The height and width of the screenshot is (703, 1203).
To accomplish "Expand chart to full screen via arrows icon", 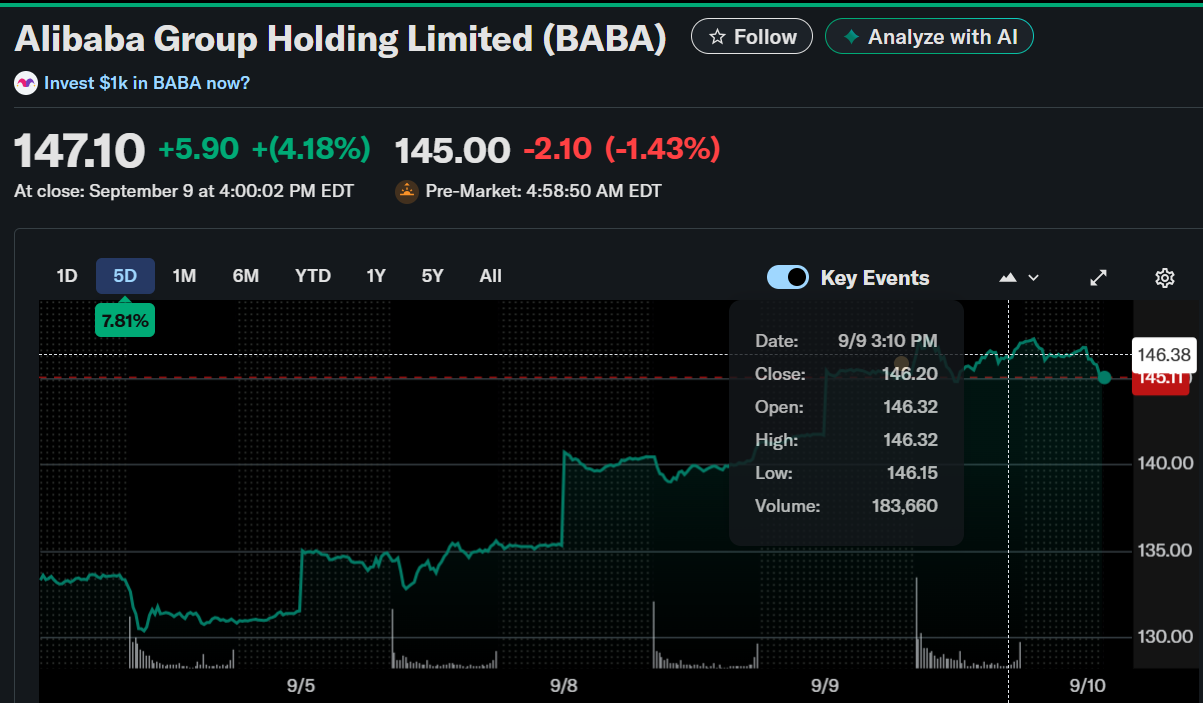I will coord(1098,278).
